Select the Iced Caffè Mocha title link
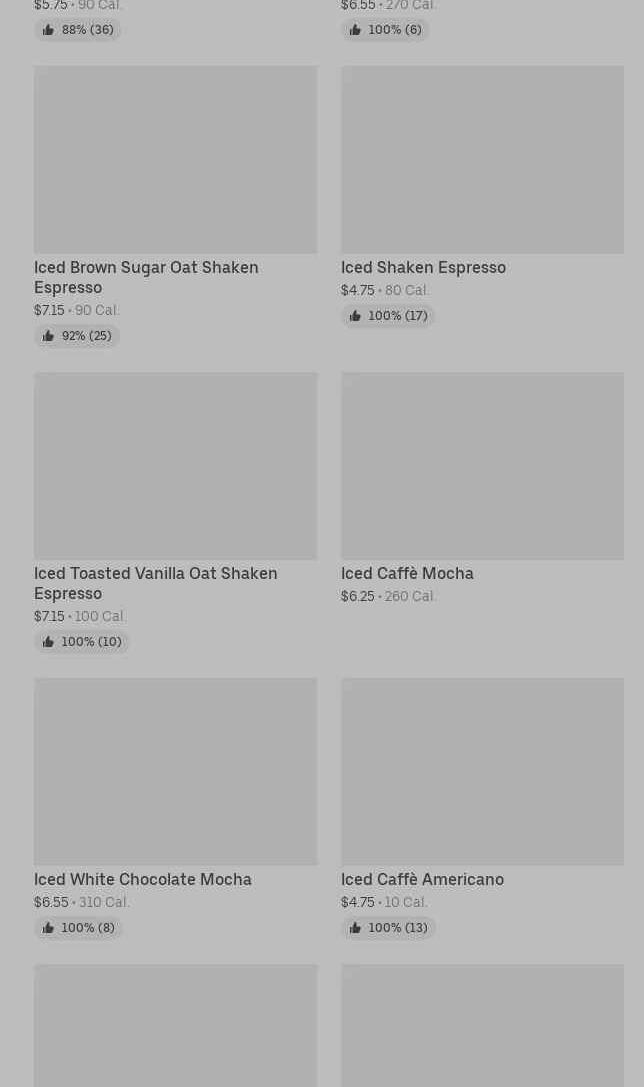Screen dimensions: 644x1087 click(407, 573)
